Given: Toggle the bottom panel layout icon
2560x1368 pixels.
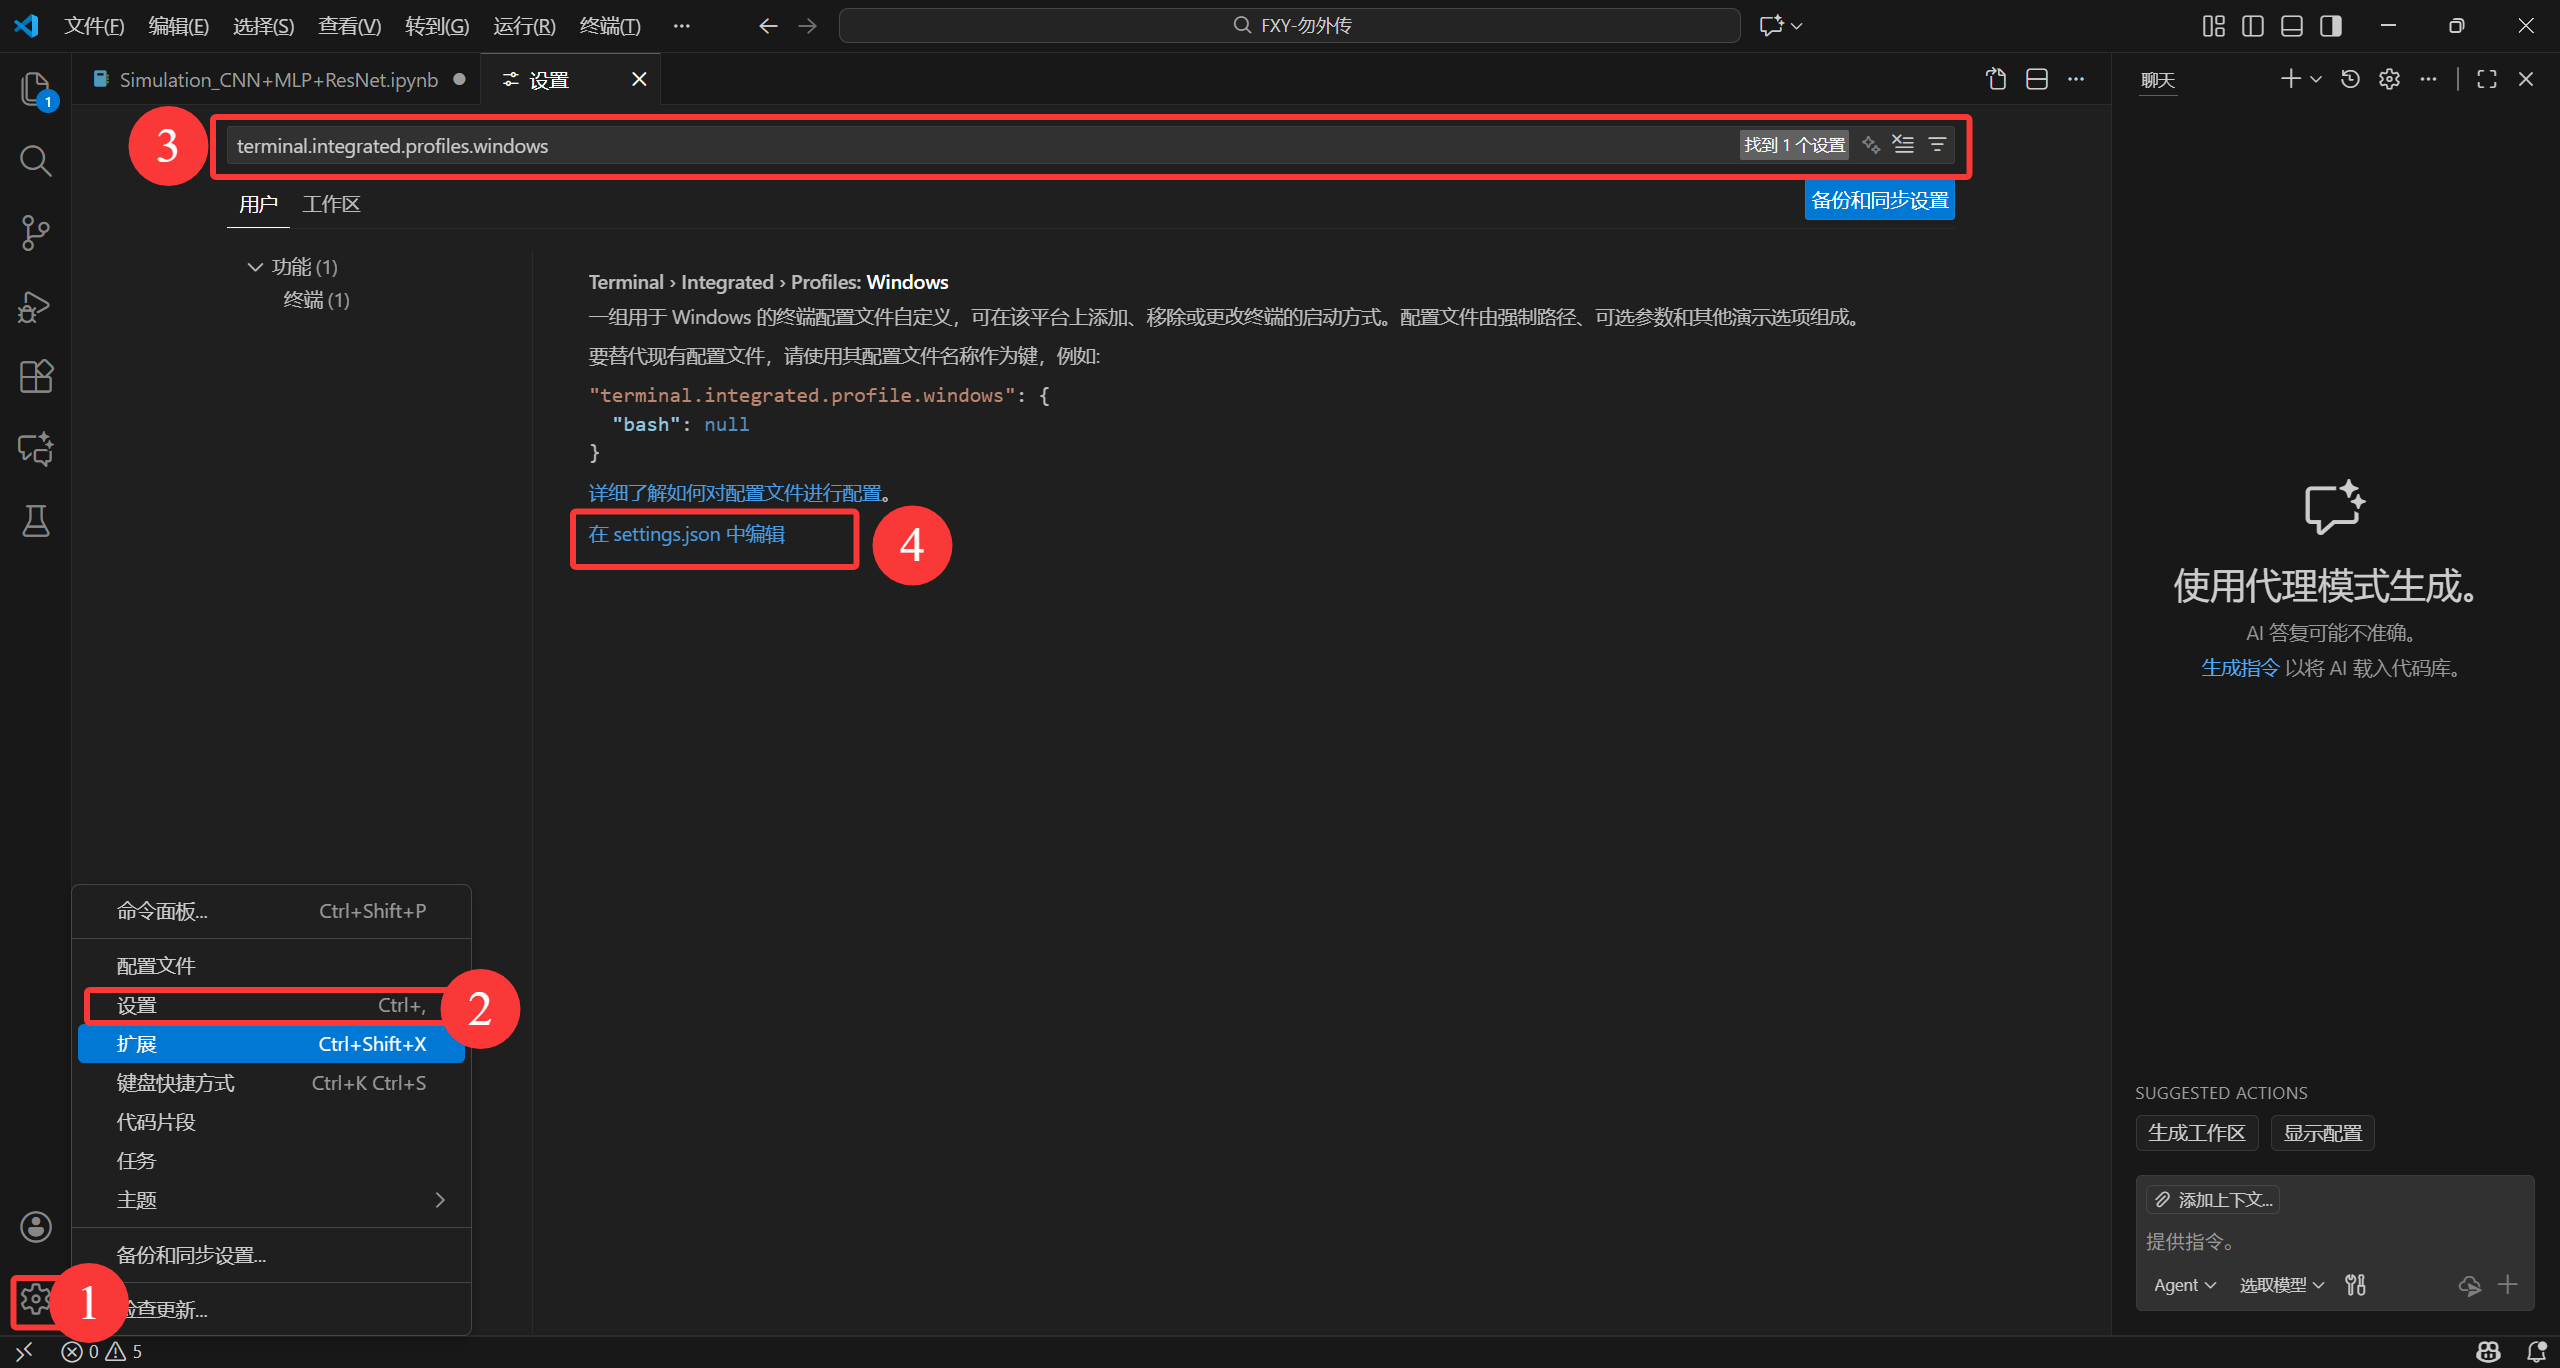Looking at the screenshot, I should click(2291, 26).
